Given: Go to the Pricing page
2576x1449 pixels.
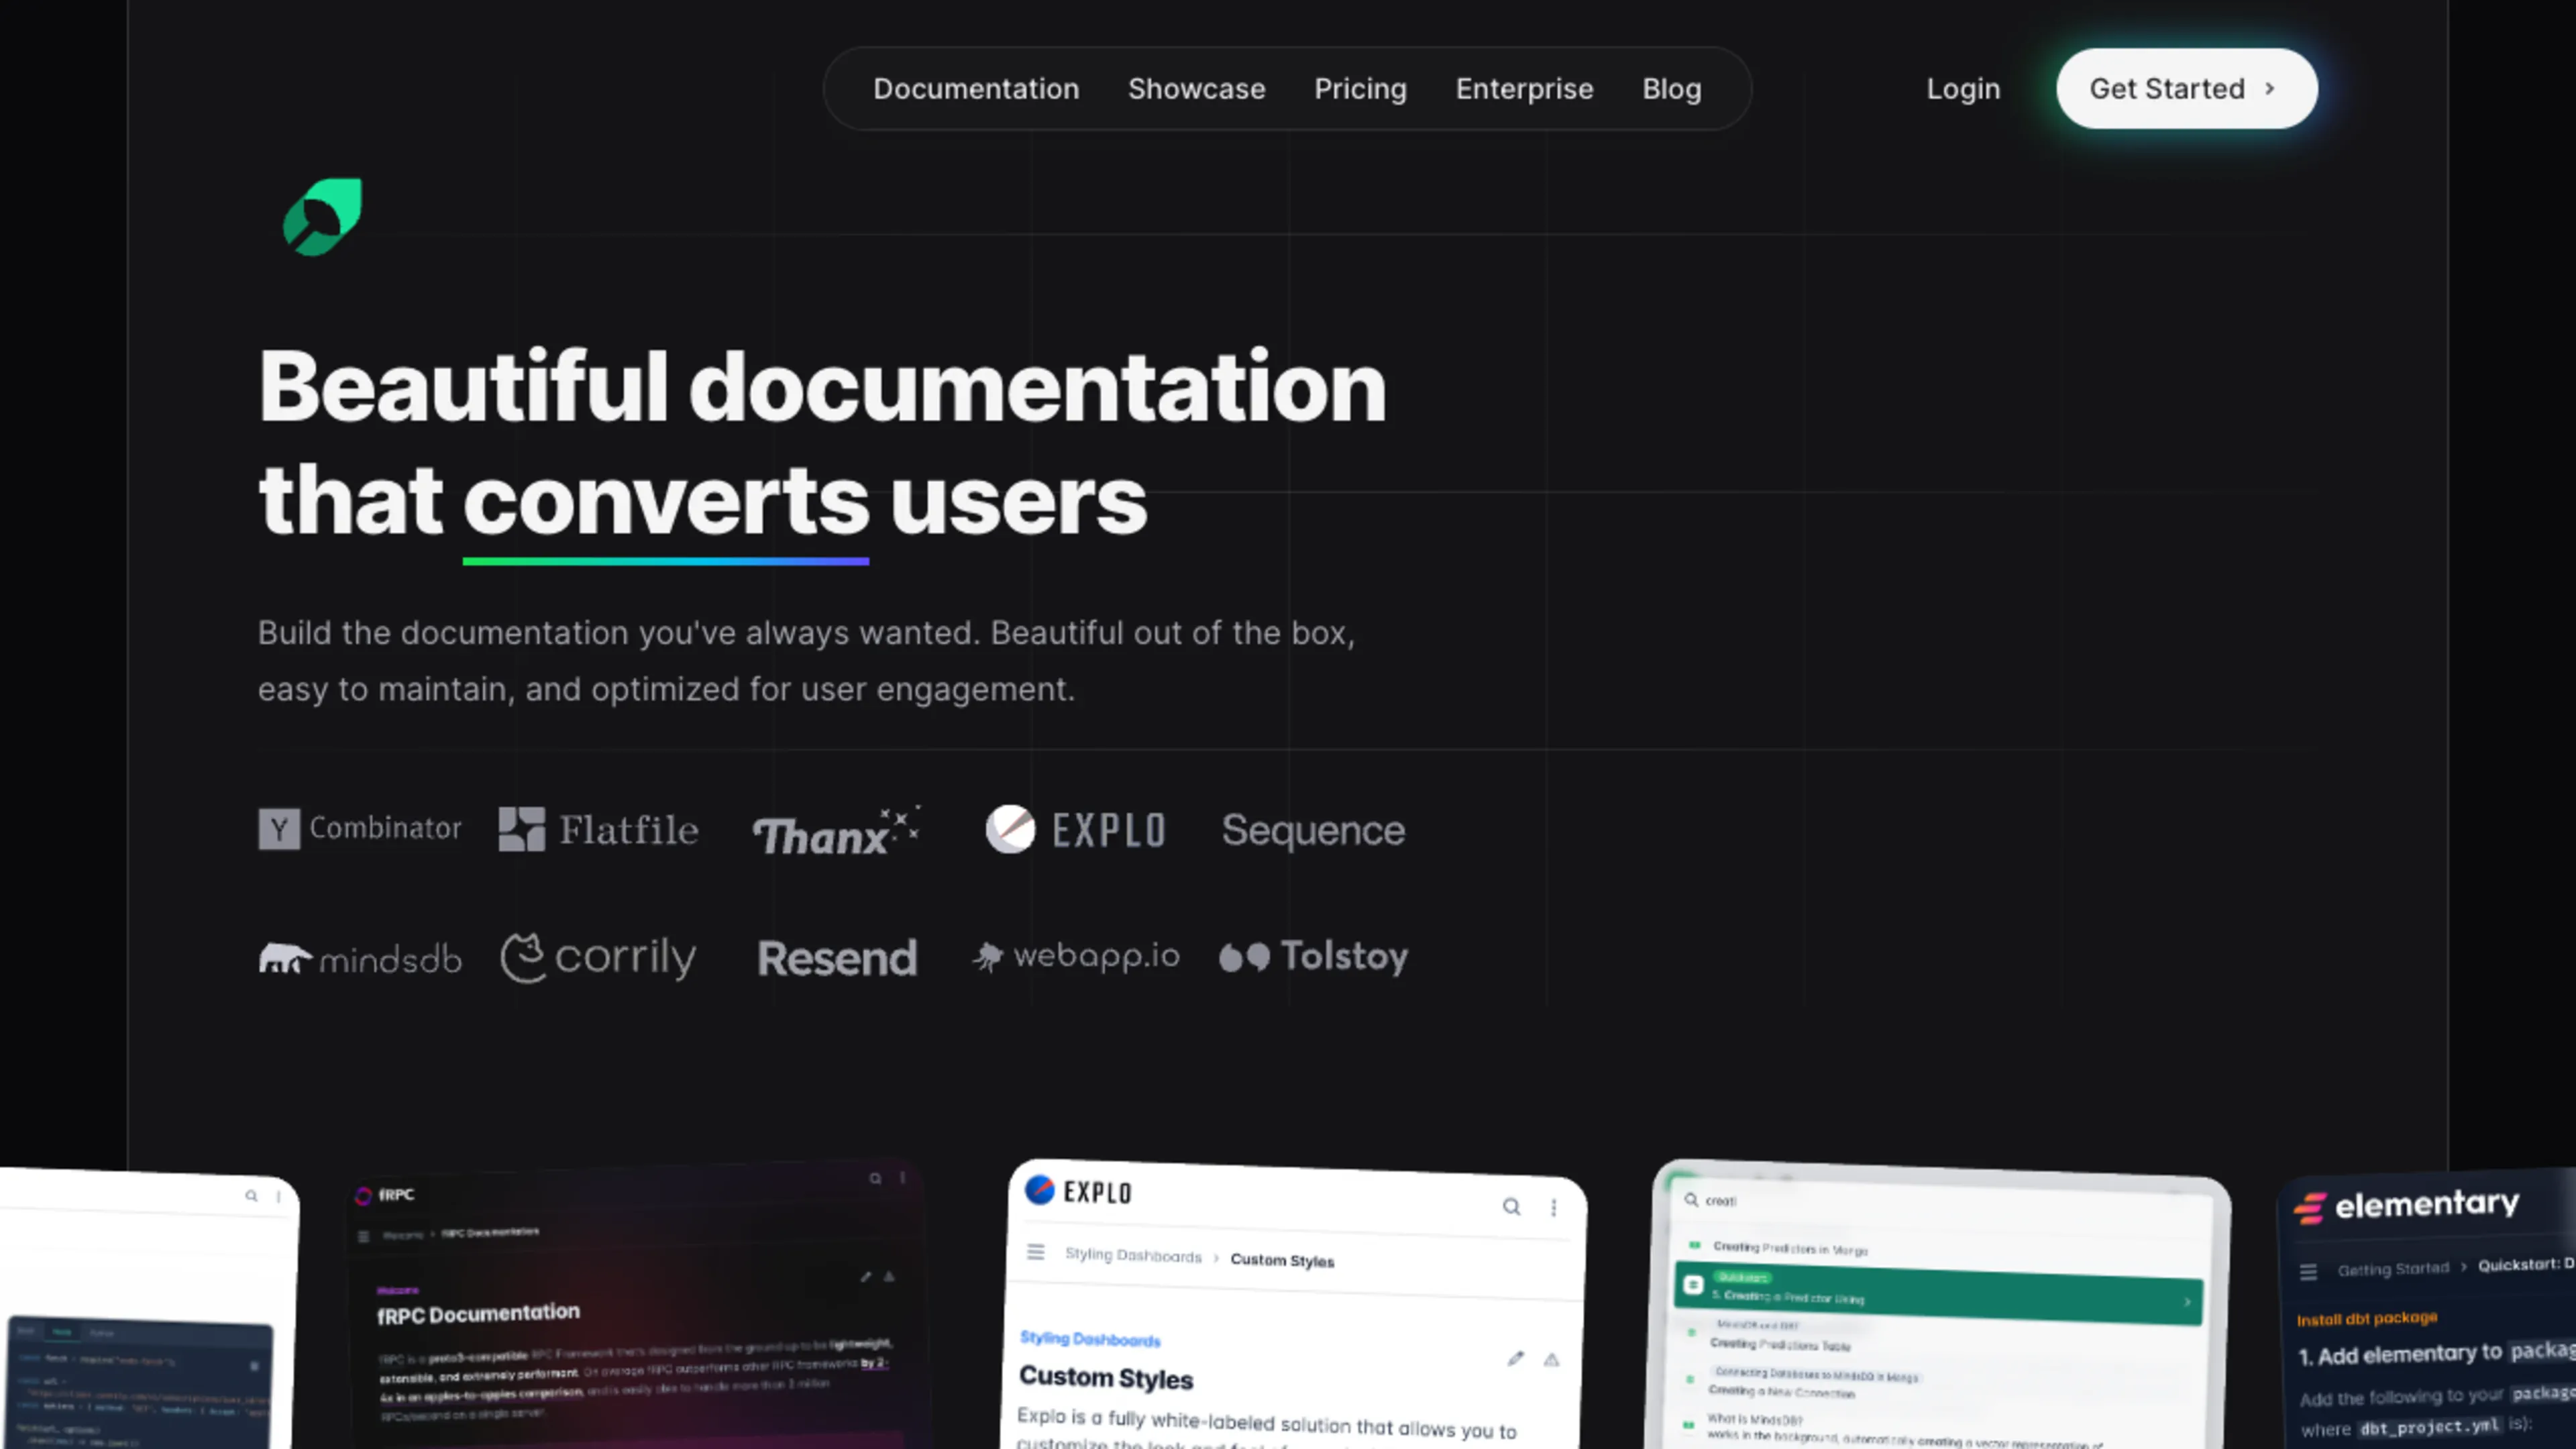Looking at the screenshot, I should point(1360,89).
